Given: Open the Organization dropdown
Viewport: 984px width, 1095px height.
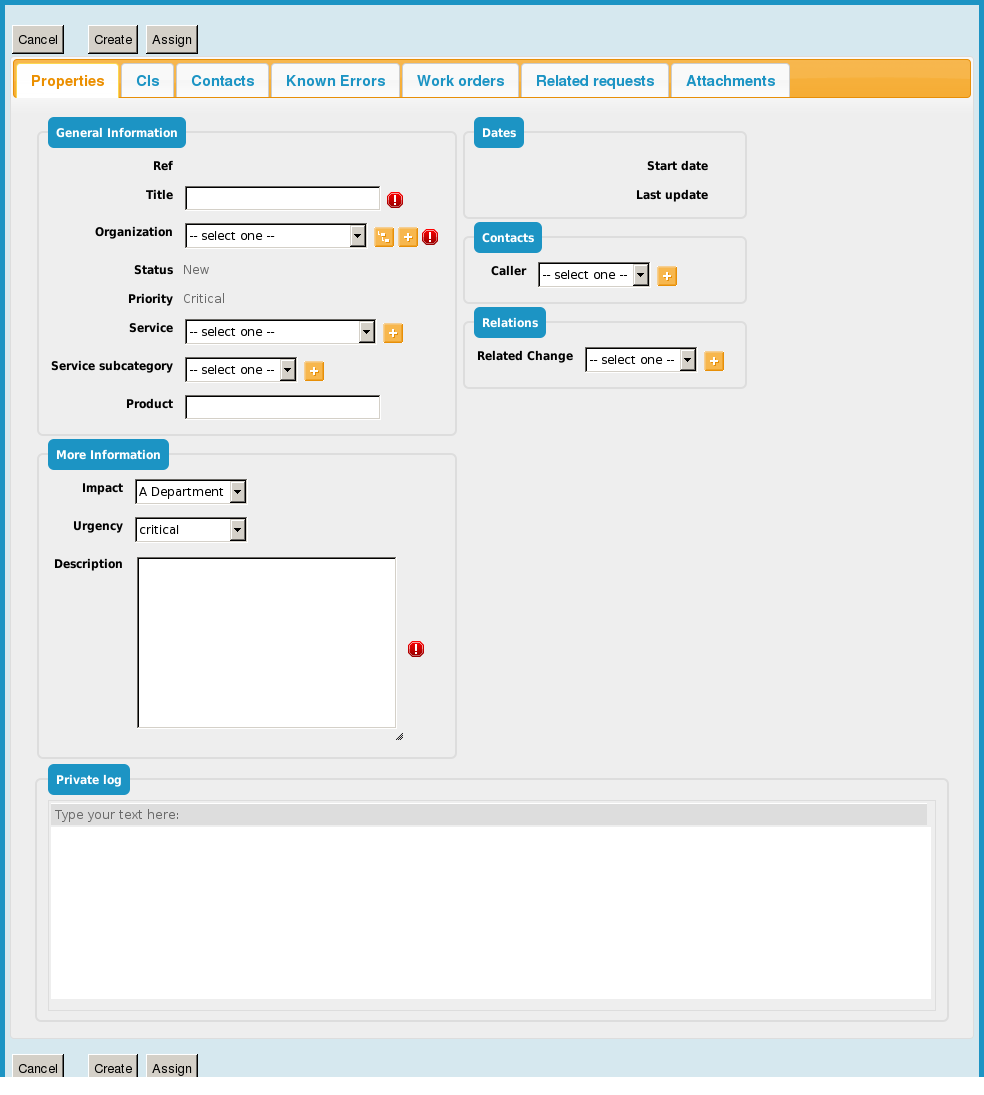Looking at the screenshot, I should [x=275, y=236].
